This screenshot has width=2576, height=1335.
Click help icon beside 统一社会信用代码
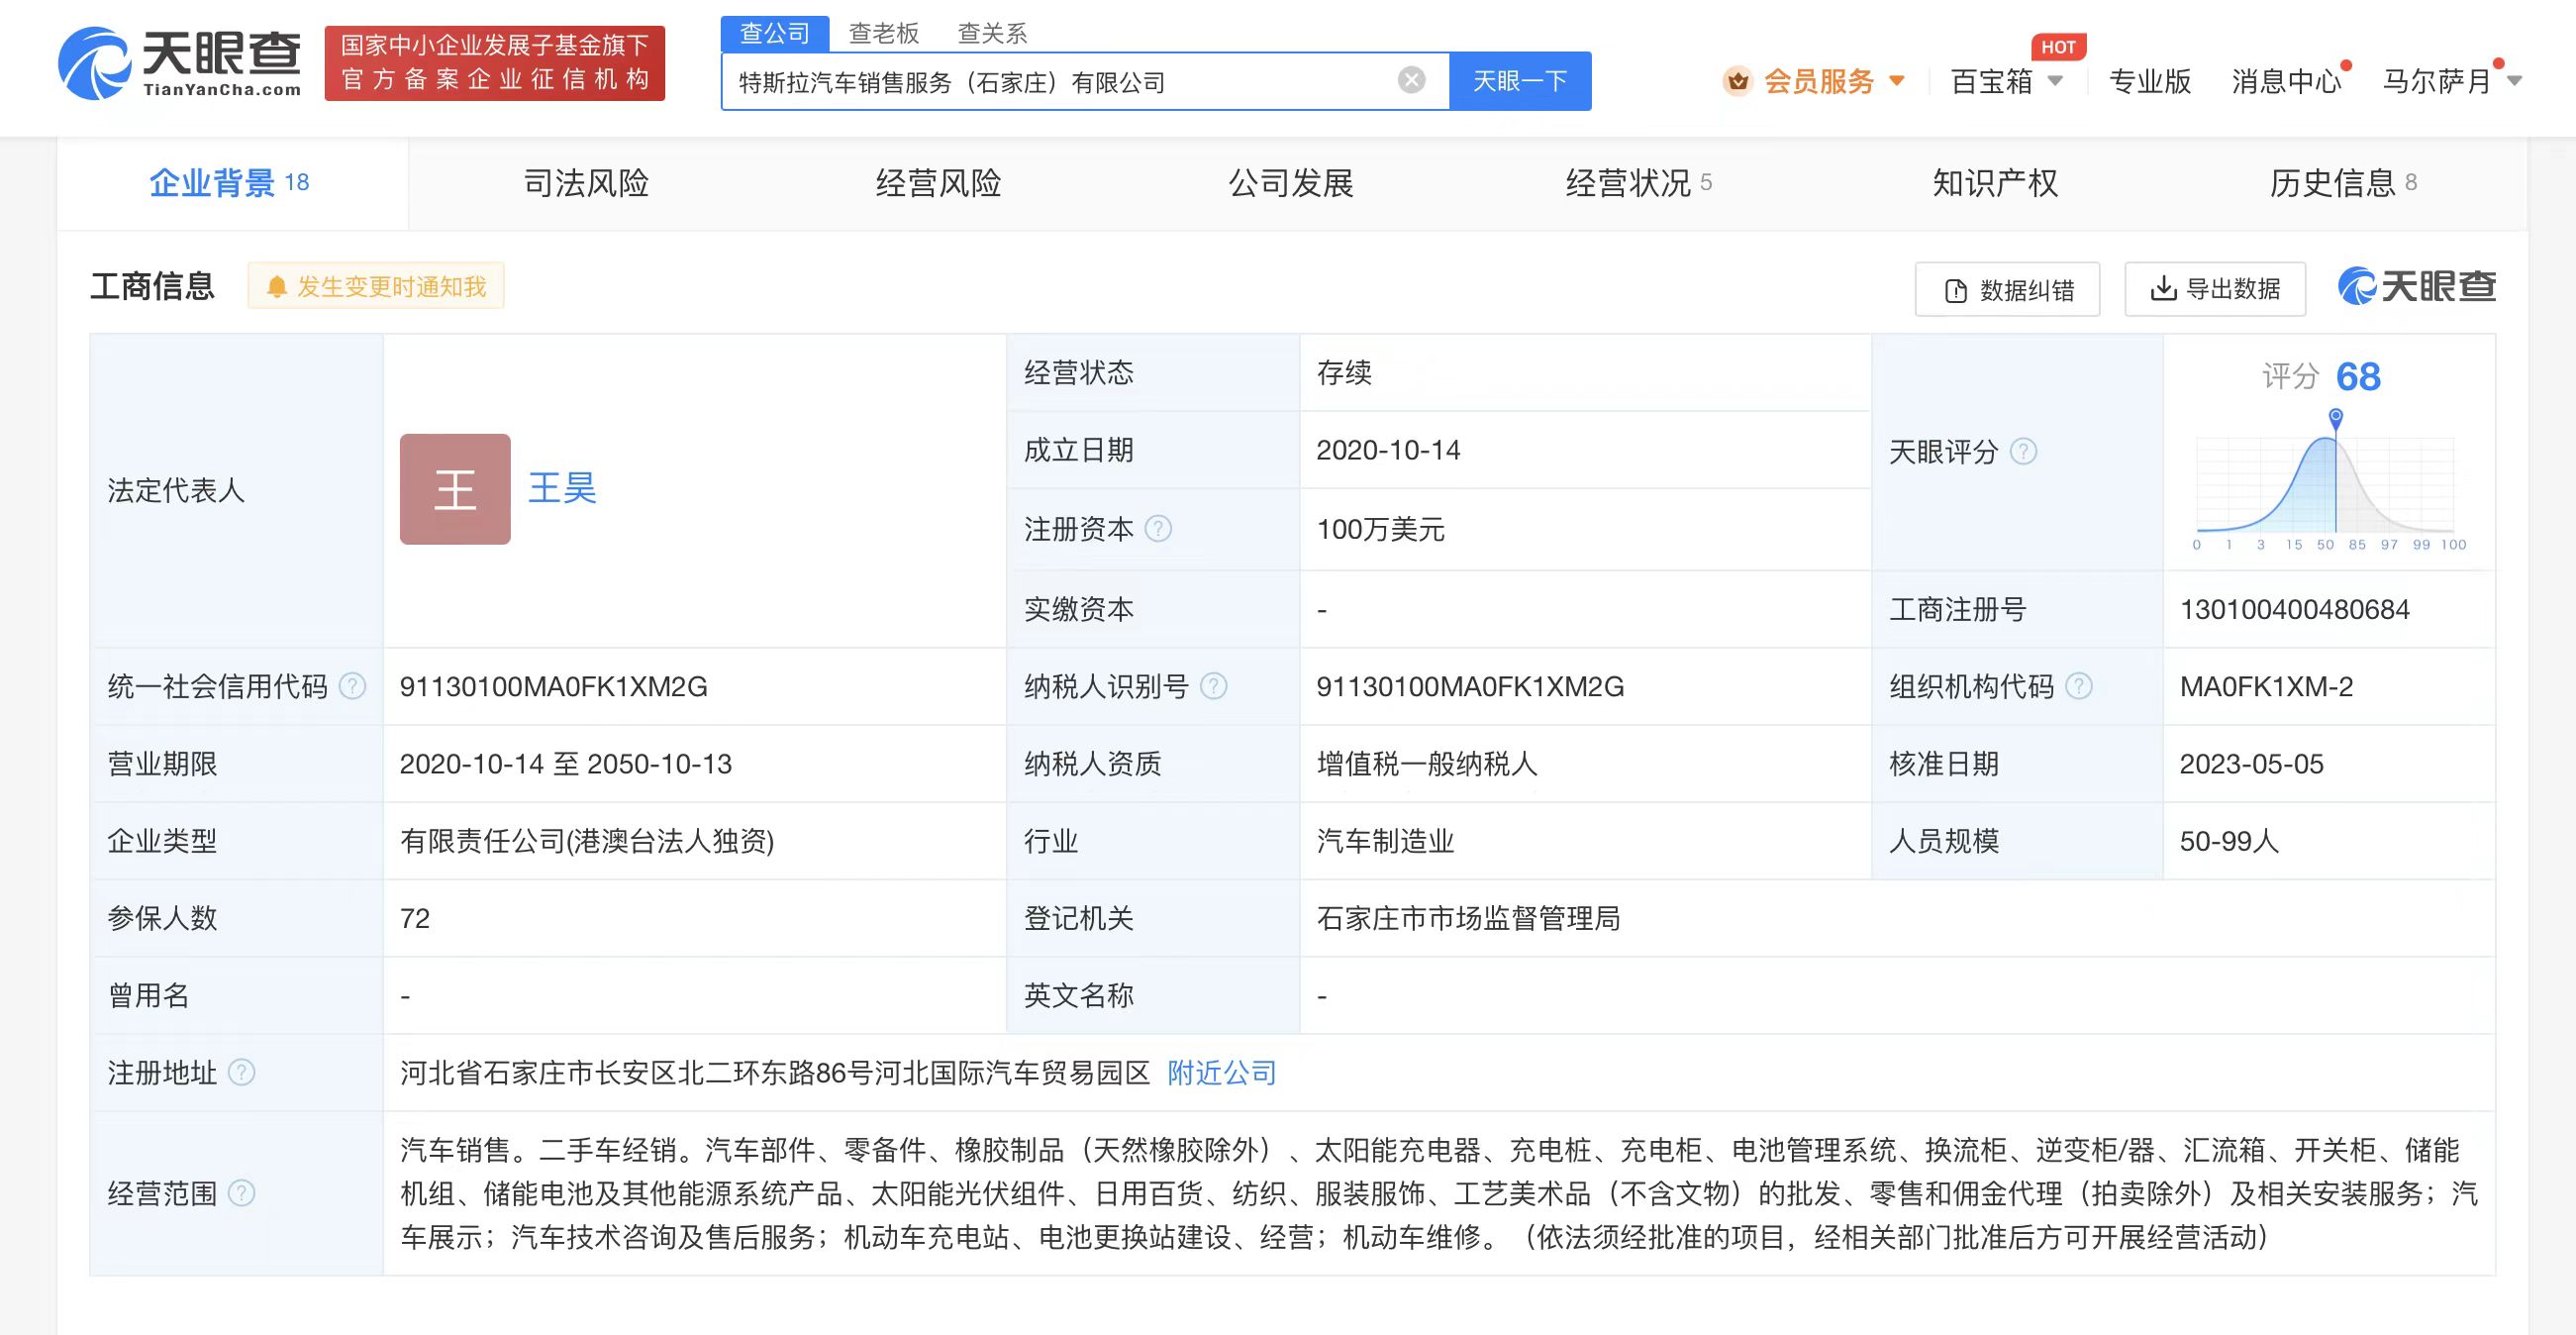[352, 686]
